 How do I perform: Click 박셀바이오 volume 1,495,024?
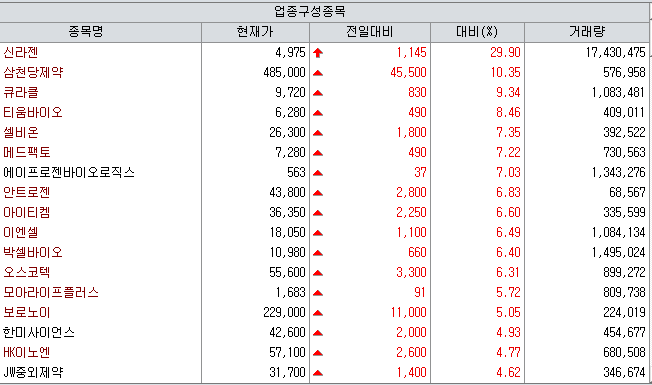[619, 252]
